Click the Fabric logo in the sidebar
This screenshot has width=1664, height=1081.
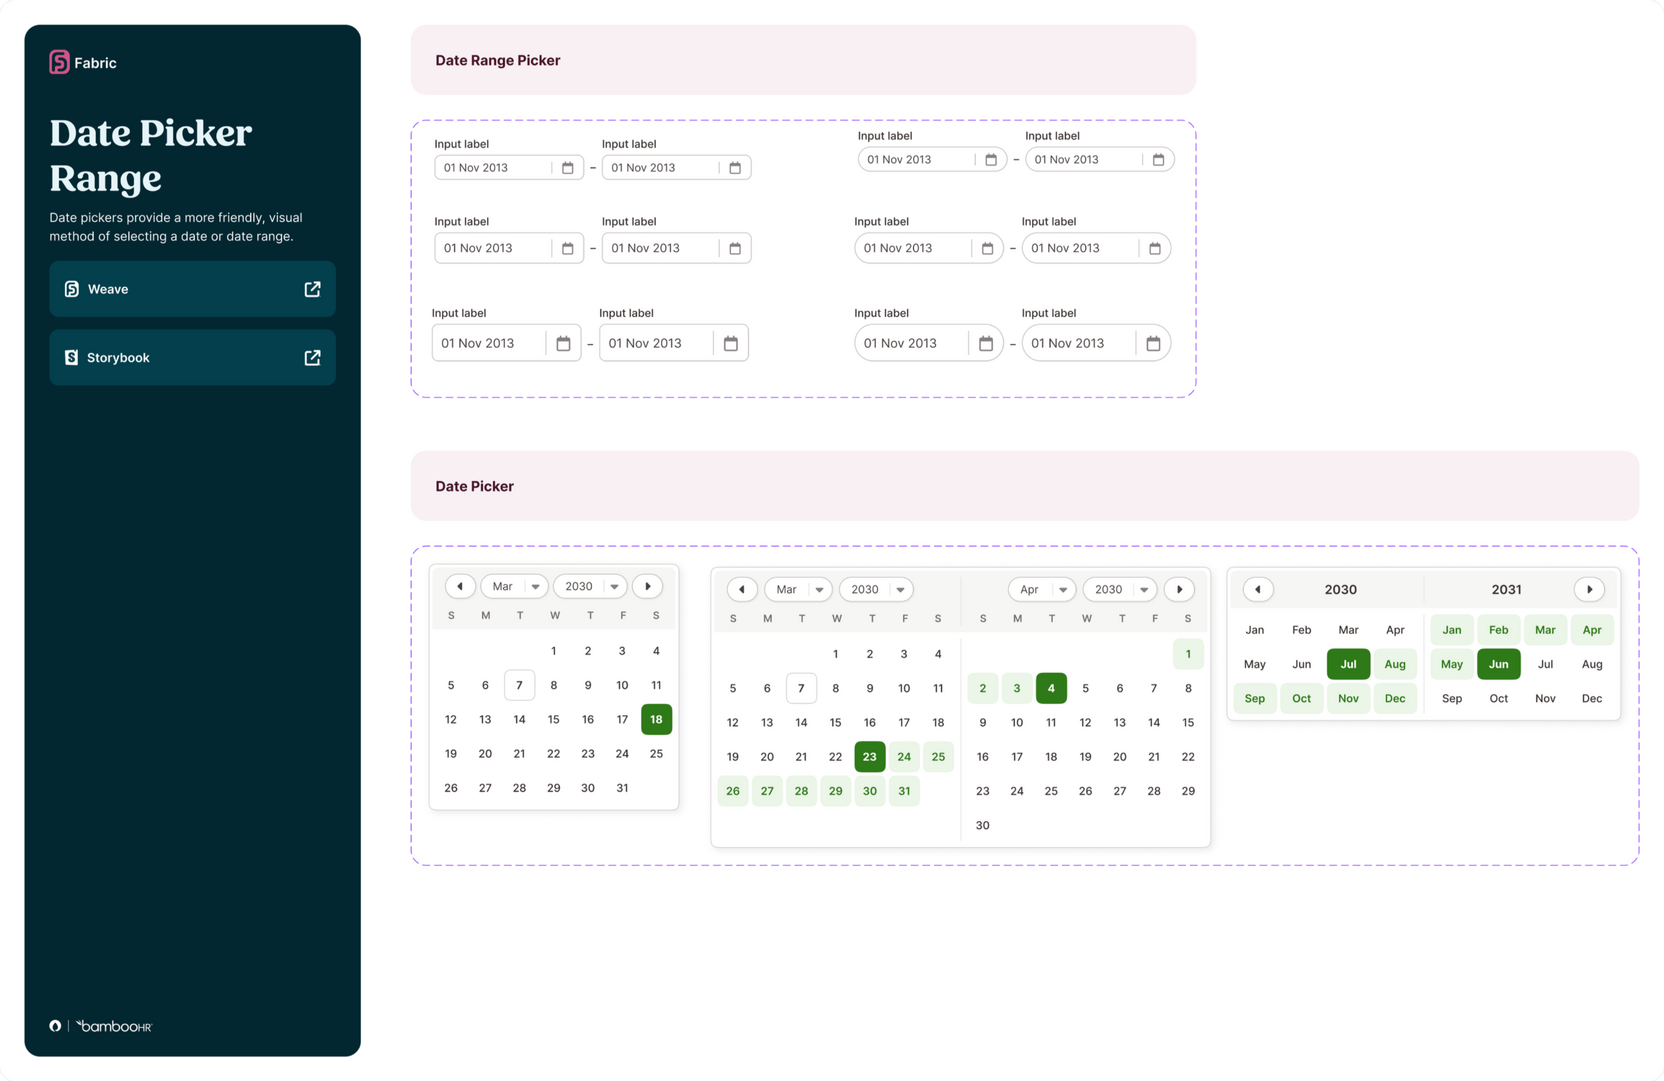pyautogui.click(x=60, y=62)
